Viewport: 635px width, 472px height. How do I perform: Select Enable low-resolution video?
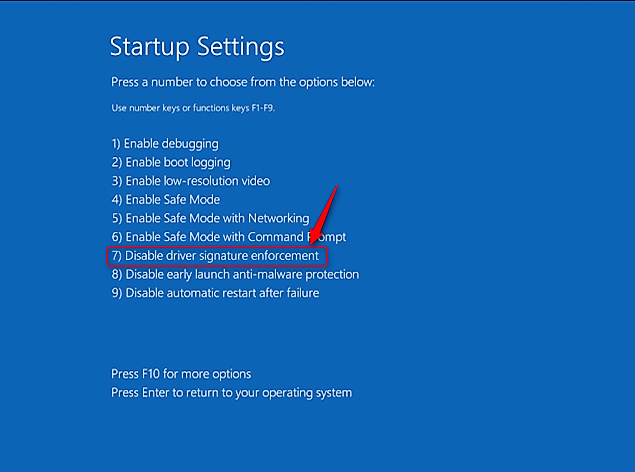coord(190,181)
